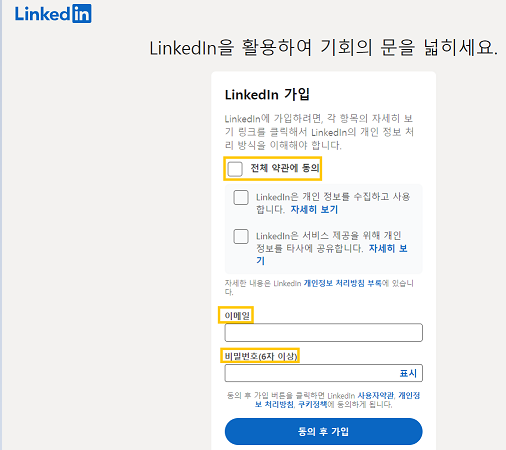Check the 전체 약관에 동의 checkbox
506x450 pixels.
click(235, 169)
